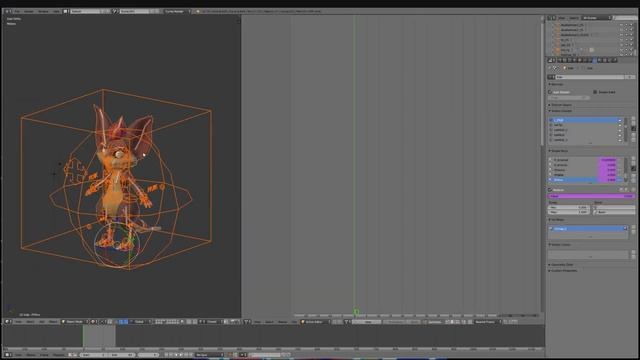The width and height of the screenshot is (640, 360).
Task: Remove the selected shape key with minus
Action: click(x=633, y=163)
